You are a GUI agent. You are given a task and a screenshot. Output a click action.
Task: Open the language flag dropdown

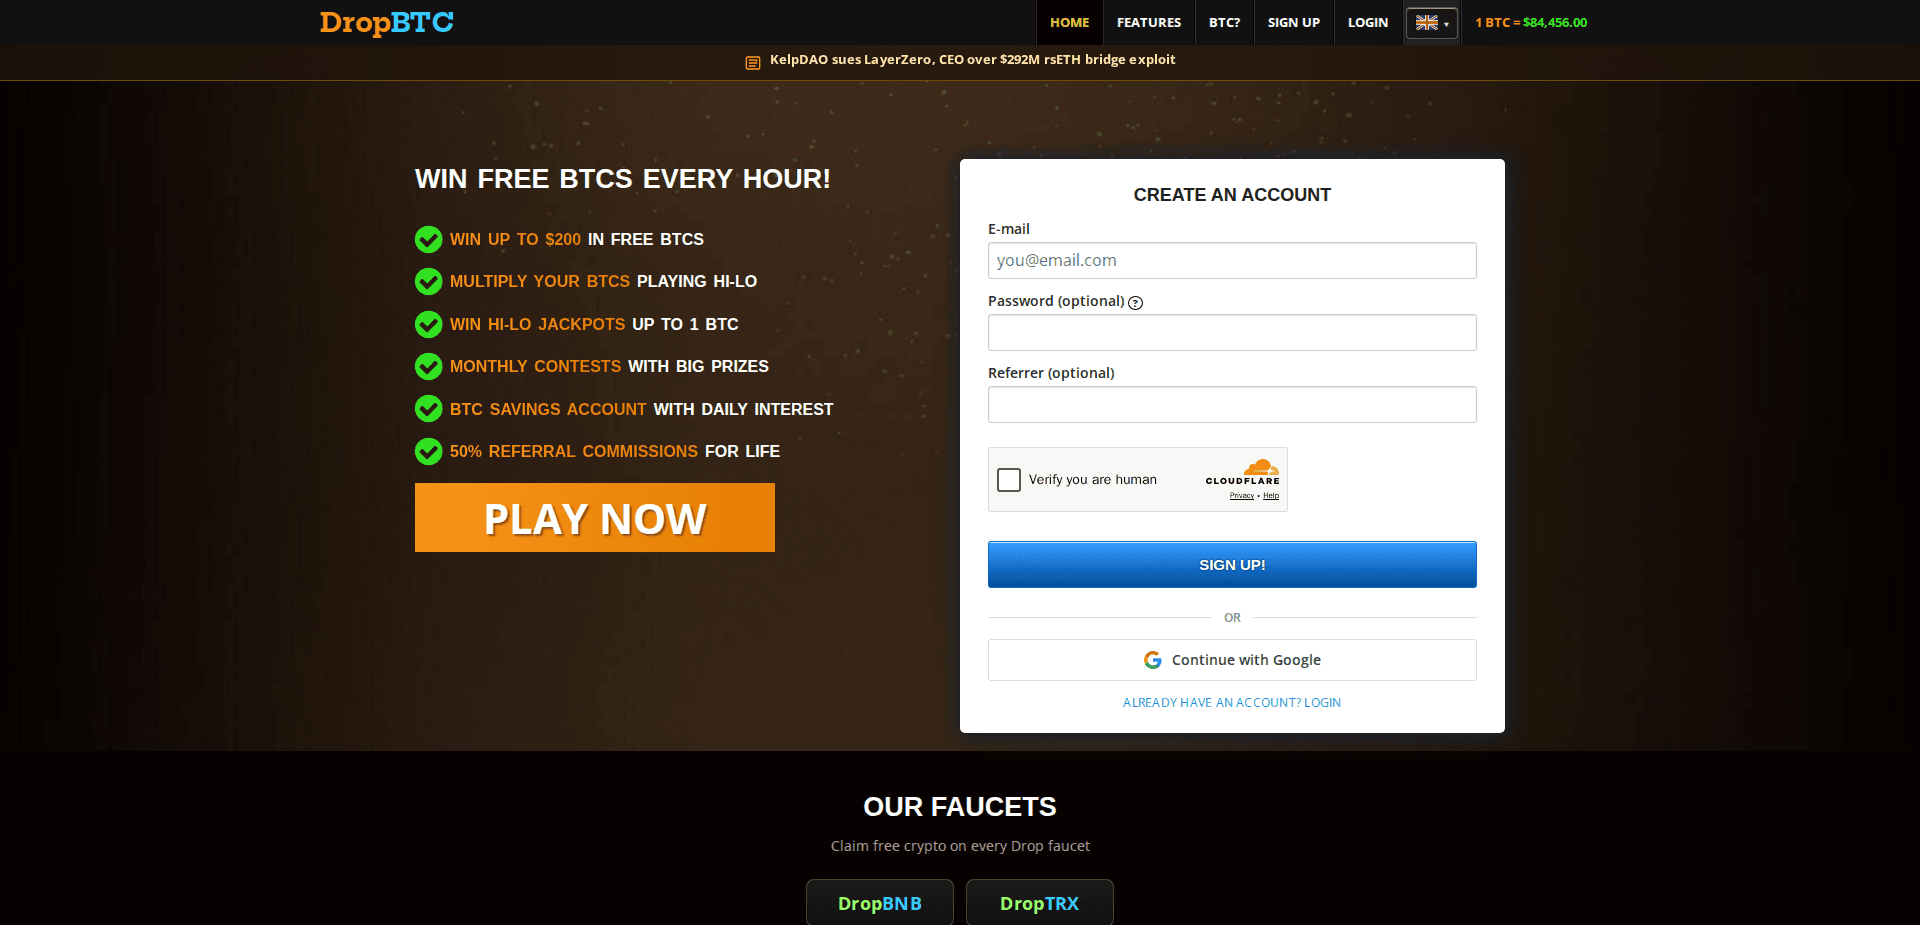click(1431, 23)
